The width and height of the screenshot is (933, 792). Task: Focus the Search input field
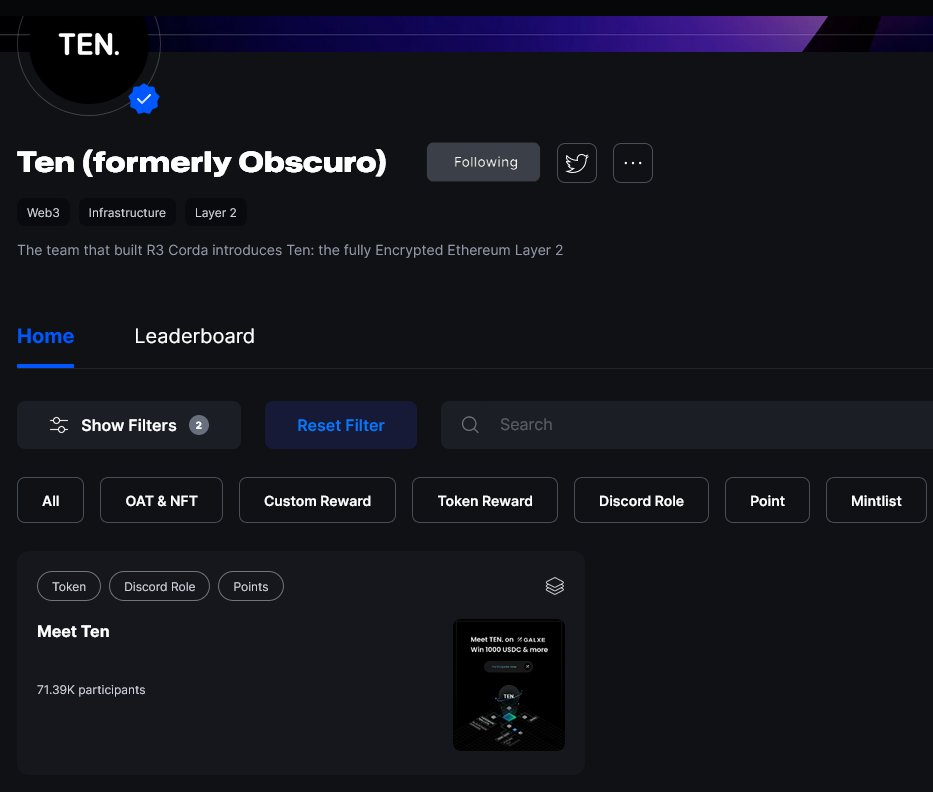(x=687, y=425)
